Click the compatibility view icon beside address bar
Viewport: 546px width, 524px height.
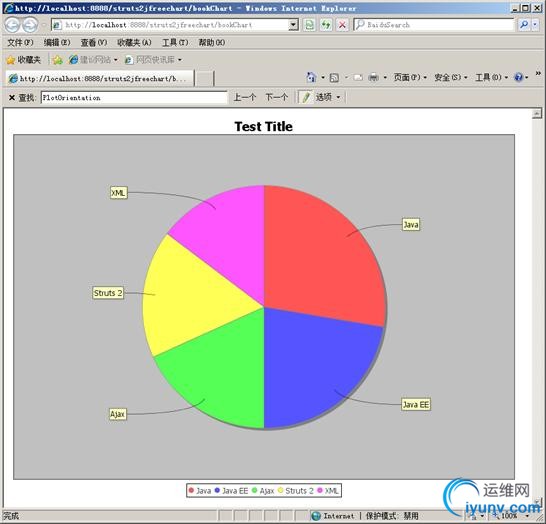coord(309,25)
